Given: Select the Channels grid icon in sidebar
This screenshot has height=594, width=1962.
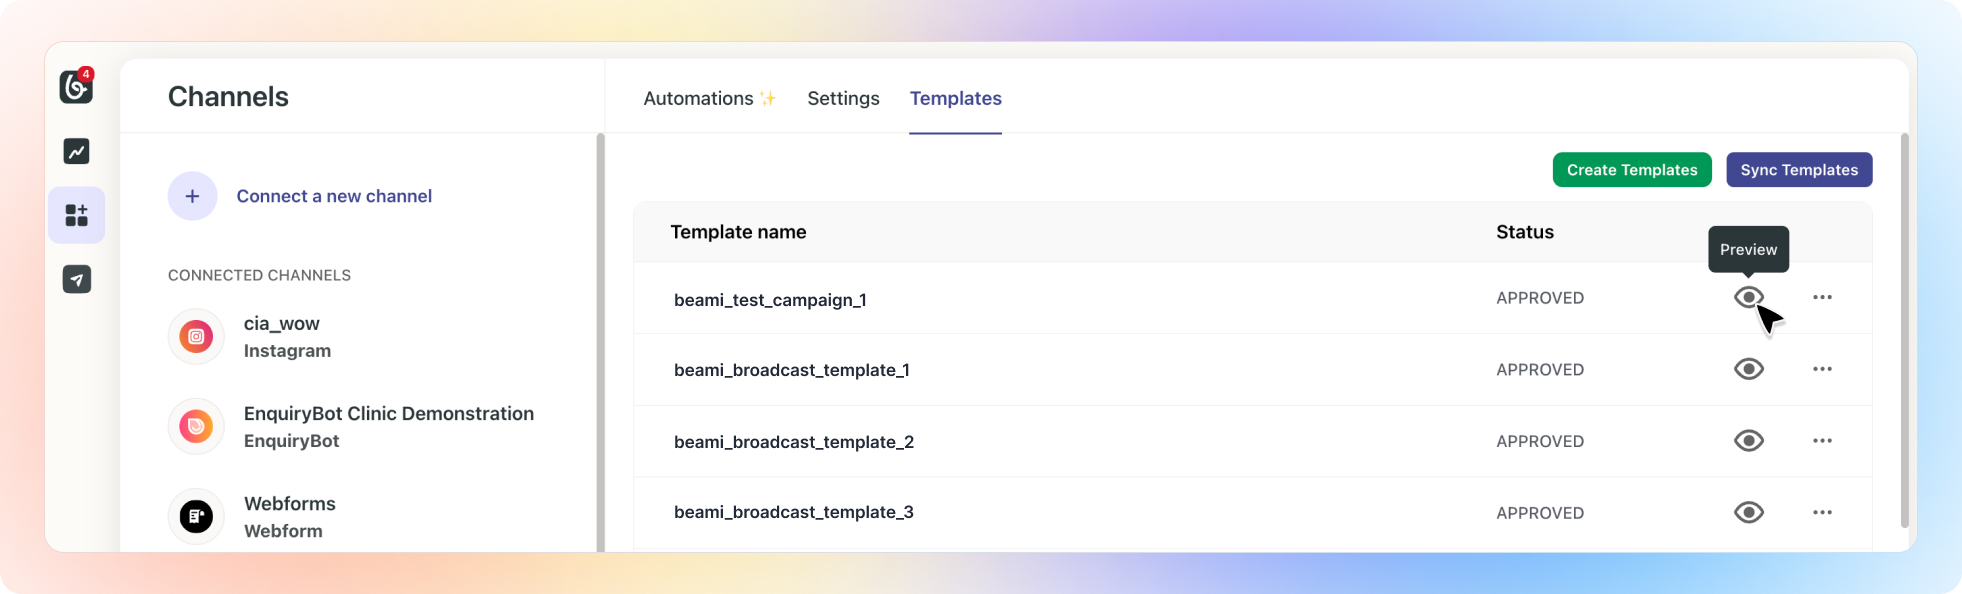Looking at the screenshot, I should coord(77,215).
